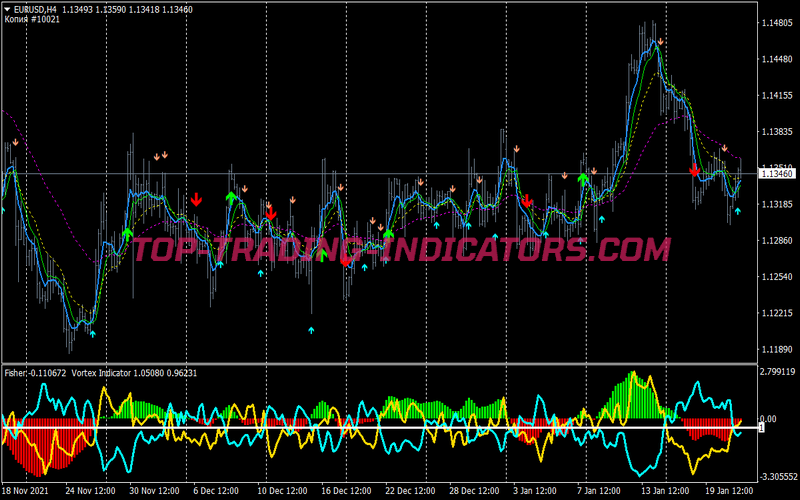Click time axis label 6 Dec 12:00
The width and height of the screenshot is (800, 500).
coord(216,491)
